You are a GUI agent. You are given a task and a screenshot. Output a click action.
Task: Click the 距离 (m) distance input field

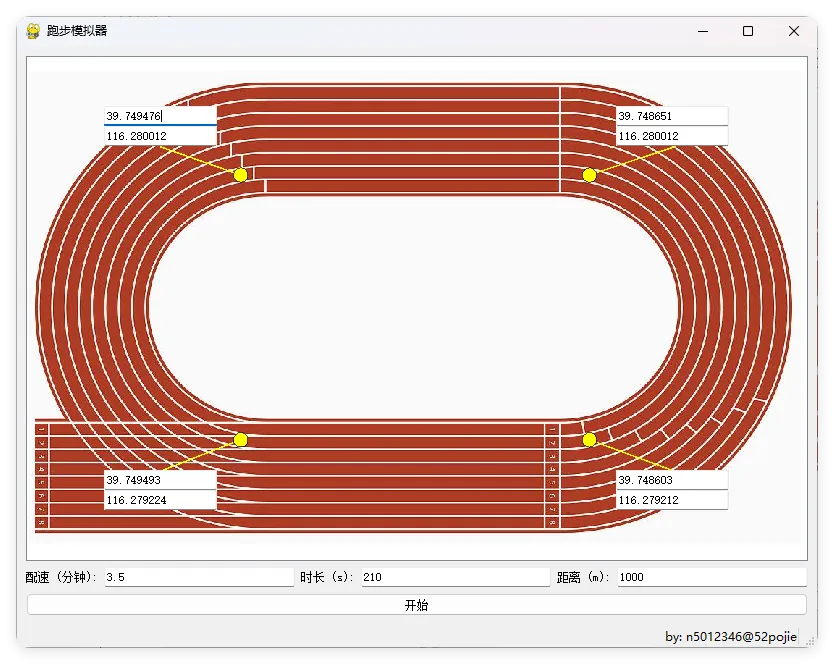711,577
